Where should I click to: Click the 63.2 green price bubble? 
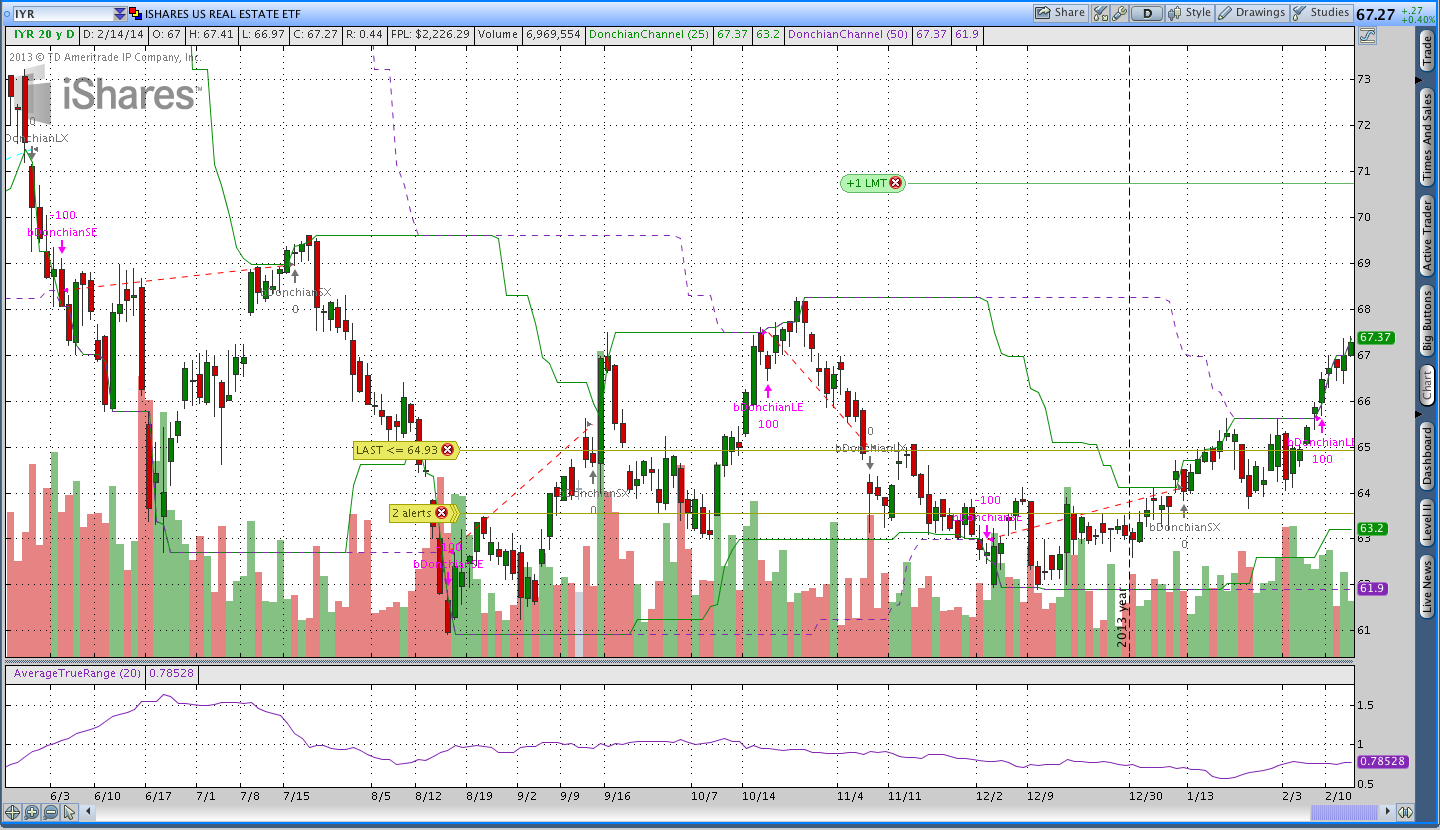[x=1372, y=528]
